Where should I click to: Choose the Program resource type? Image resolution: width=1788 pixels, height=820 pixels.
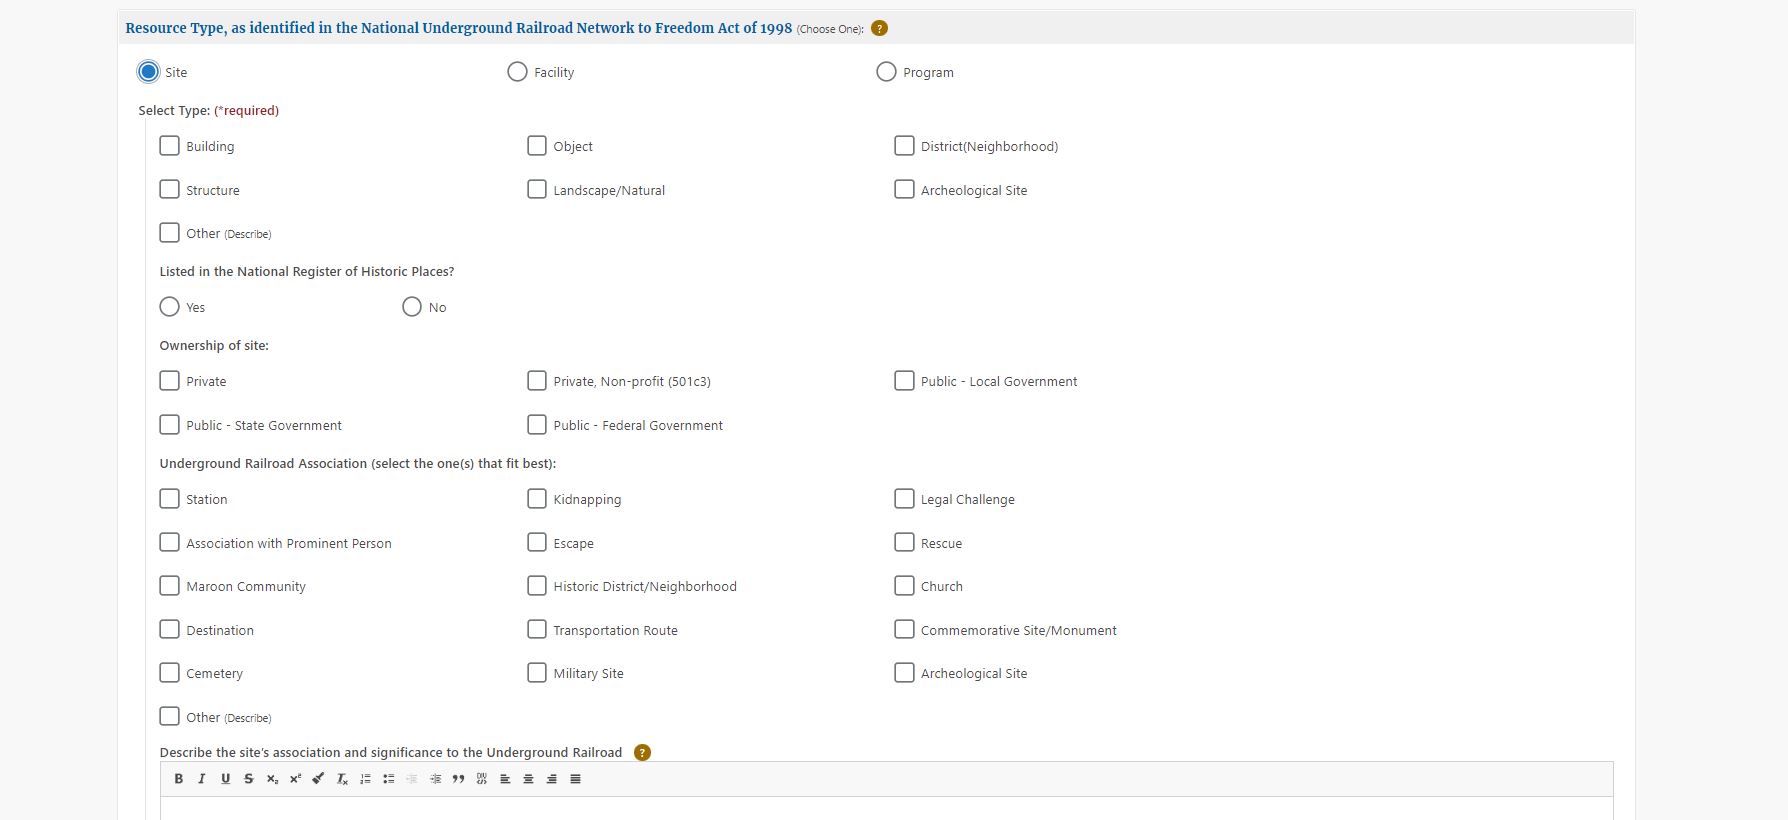[x=886, y=72]
